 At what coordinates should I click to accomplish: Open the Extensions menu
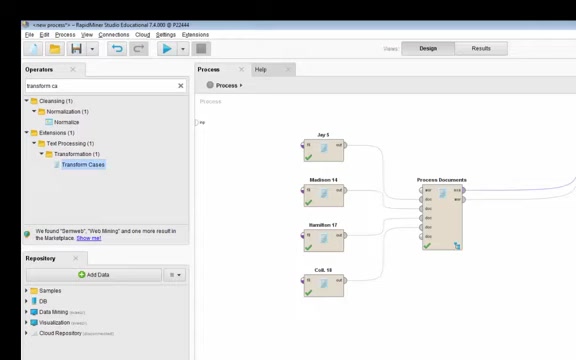pos(195,35)
